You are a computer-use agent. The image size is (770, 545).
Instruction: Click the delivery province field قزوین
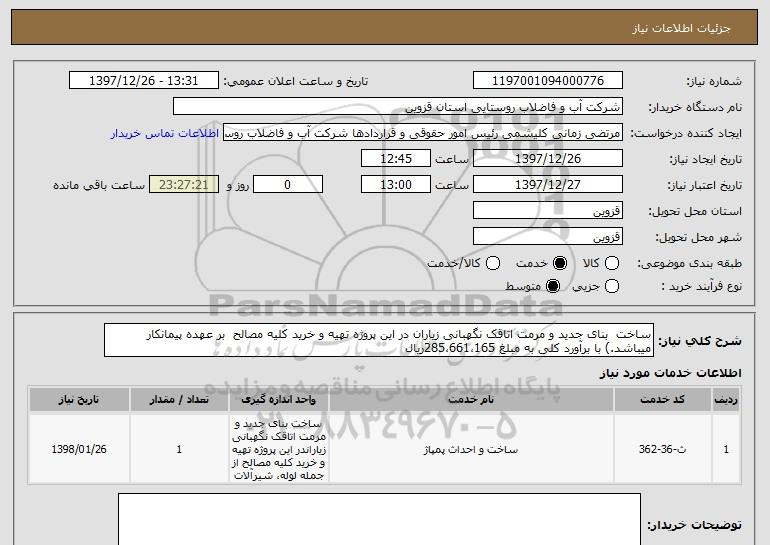[x=548, y=211]
